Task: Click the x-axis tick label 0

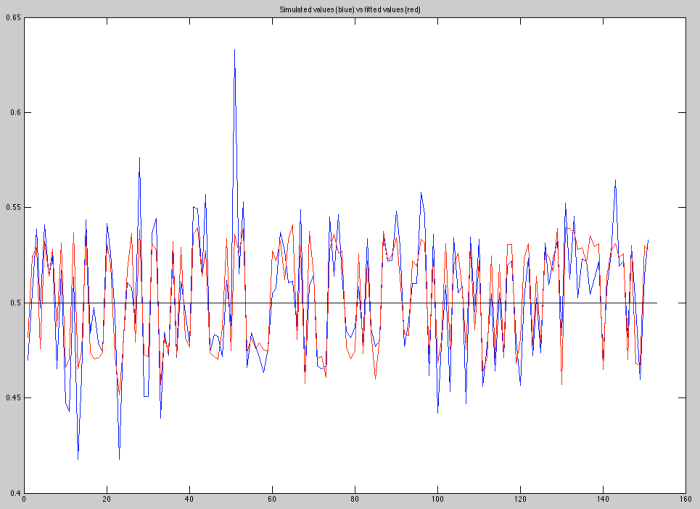Action: click(24, 500)
